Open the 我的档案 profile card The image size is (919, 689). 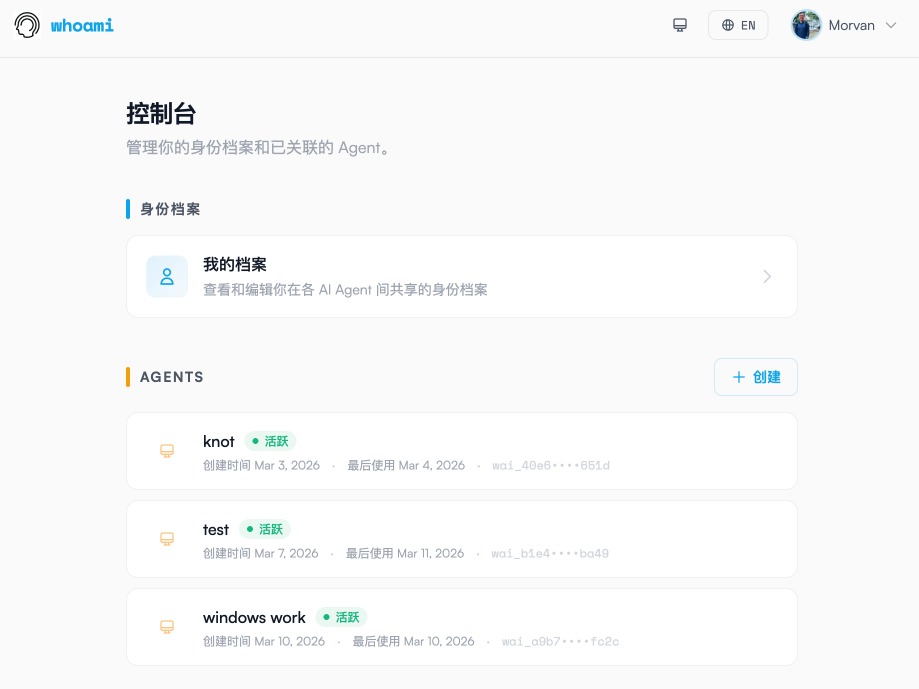[461, 276]
